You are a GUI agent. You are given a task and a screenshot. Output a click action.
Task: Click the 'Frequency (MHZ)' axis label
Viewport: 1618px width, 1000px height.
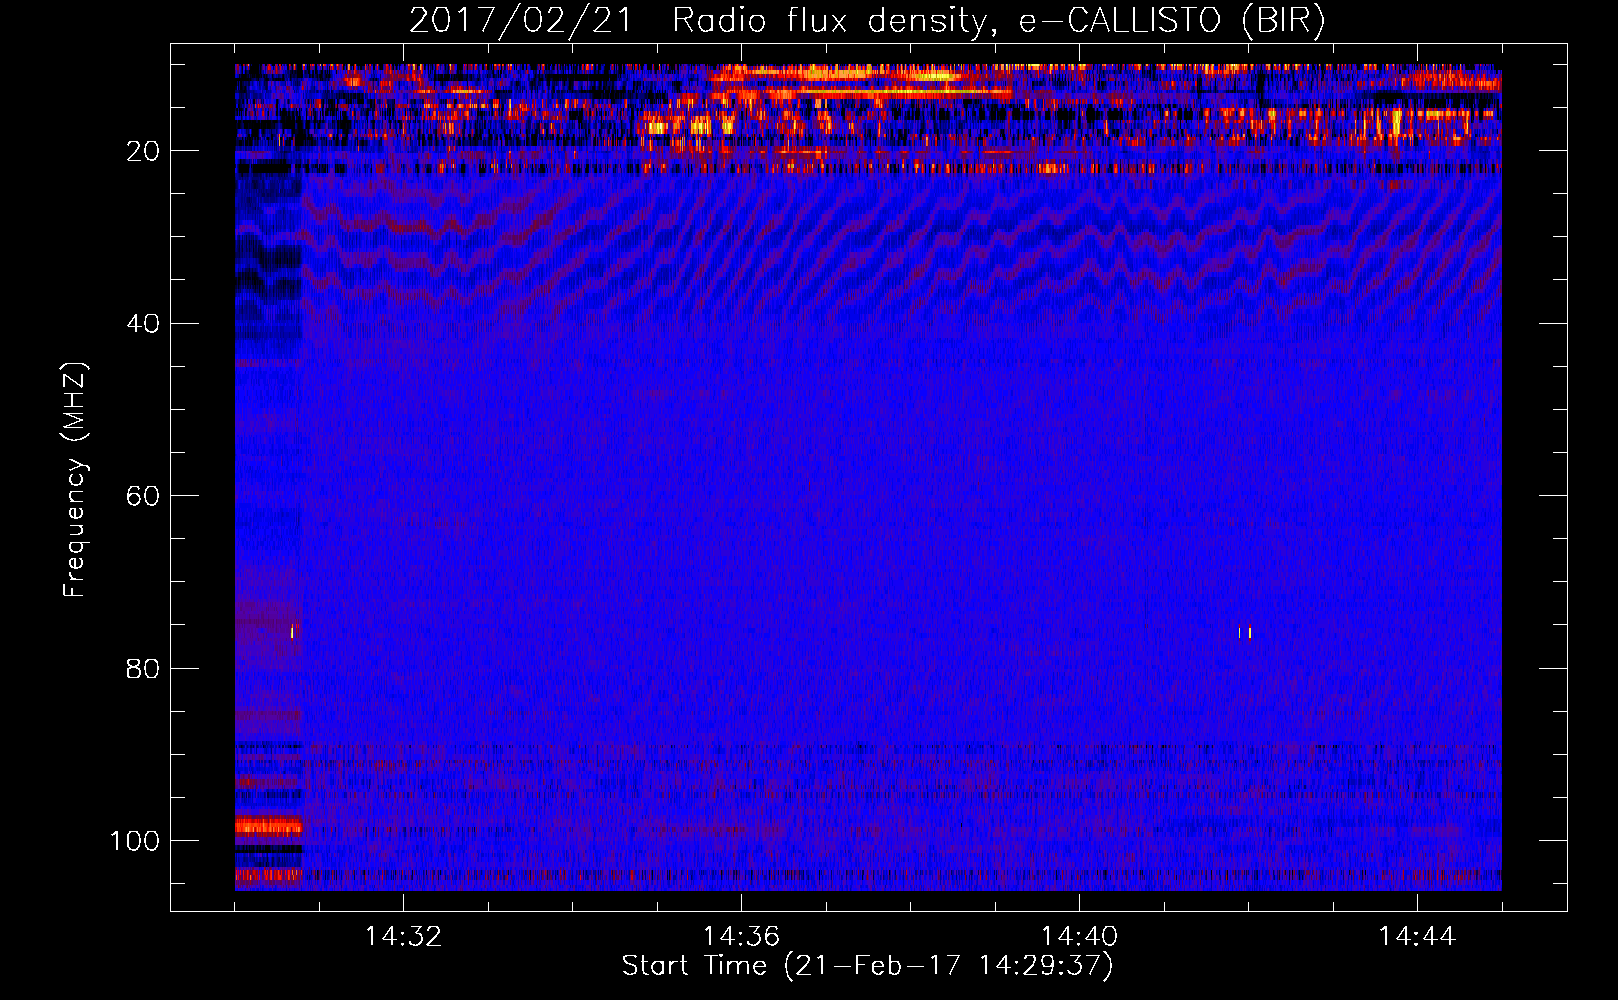[75, 480]
